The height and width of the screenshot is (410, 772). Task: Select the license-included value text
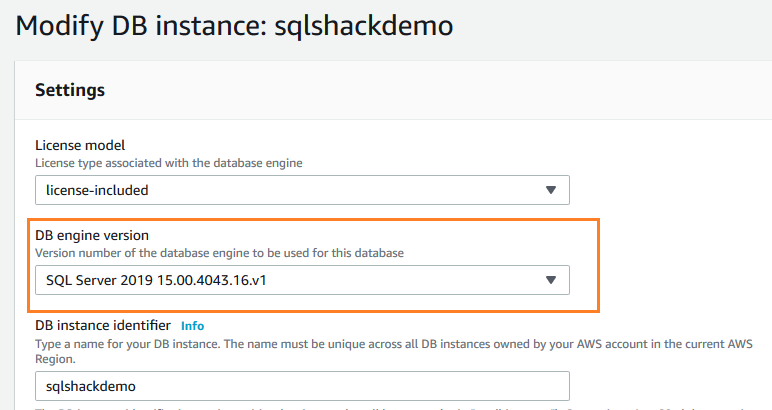point(97,190)
